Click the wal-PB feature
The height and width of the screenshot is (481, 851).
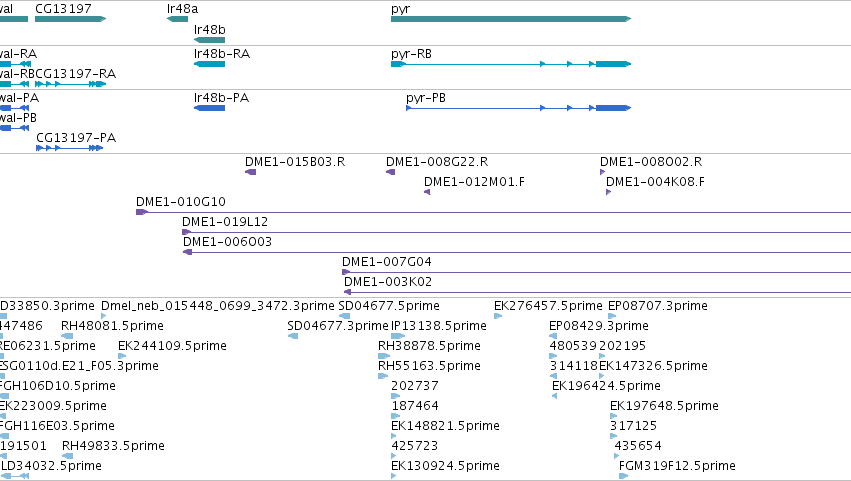pos(14,128)
